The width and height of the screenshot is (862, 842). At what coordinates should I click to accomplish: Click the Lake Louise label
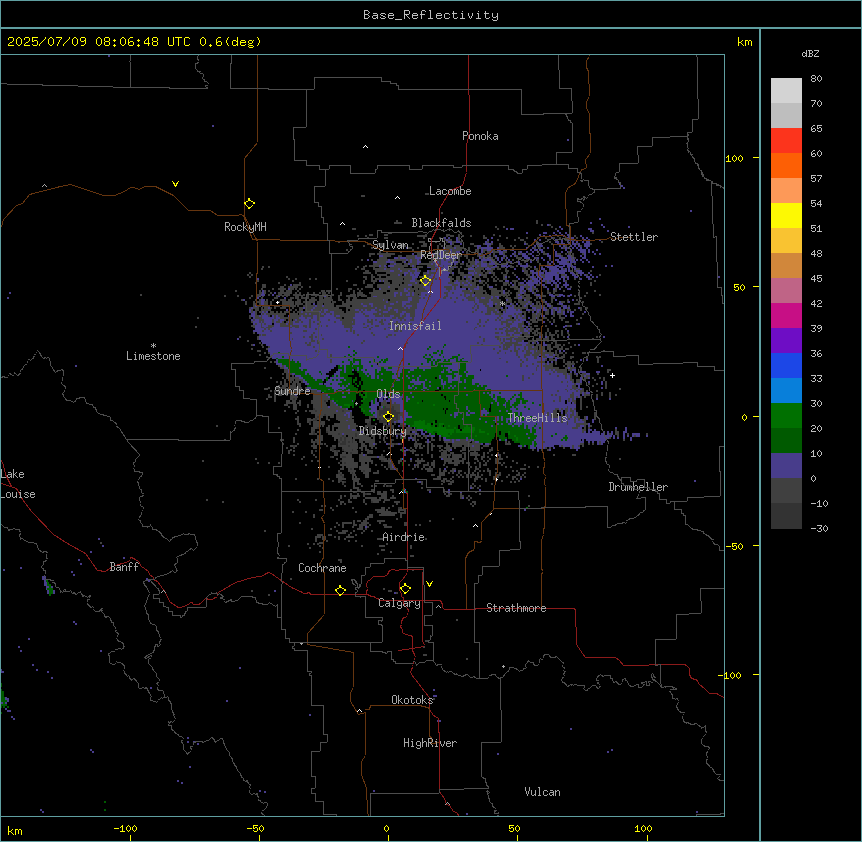pos(18,484)
